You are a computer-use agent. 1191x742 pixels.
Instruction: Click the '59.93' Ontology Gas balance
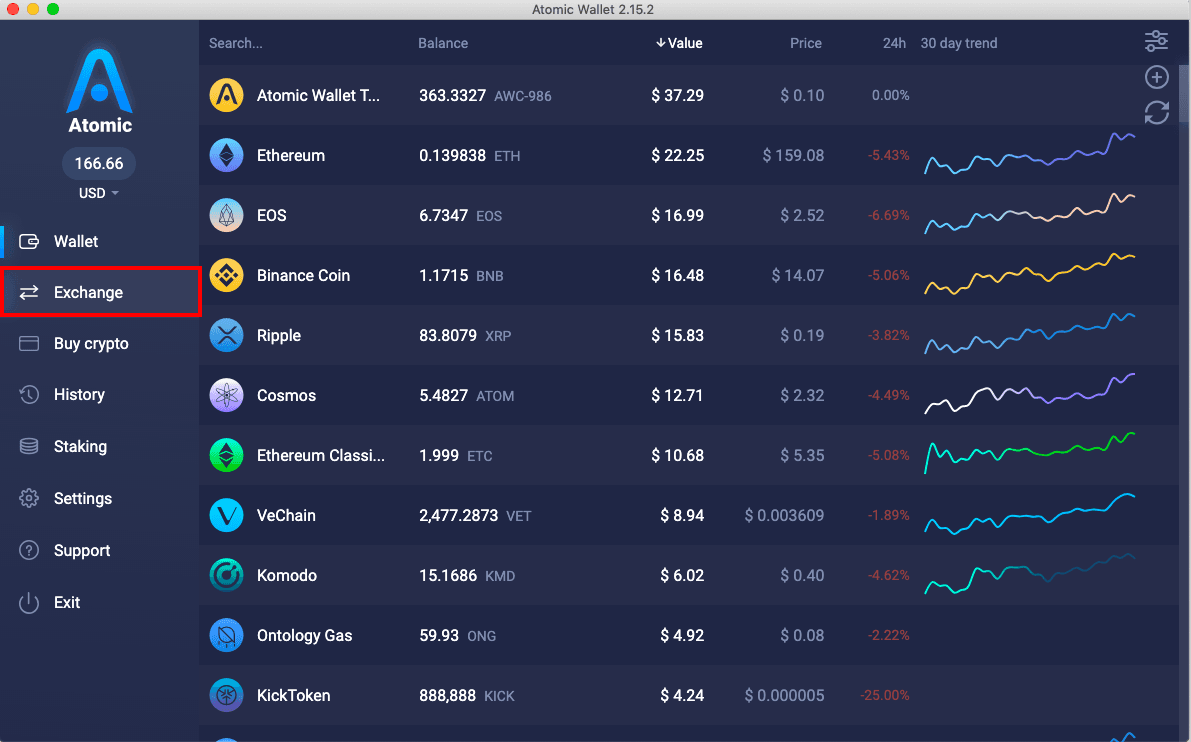[x=439, y=636]
